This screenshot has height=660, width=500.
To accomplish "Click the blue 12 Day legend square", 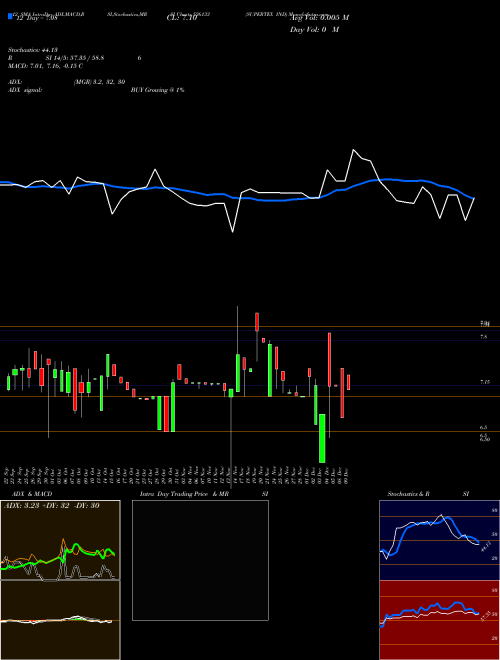I will tap(10, 17).
